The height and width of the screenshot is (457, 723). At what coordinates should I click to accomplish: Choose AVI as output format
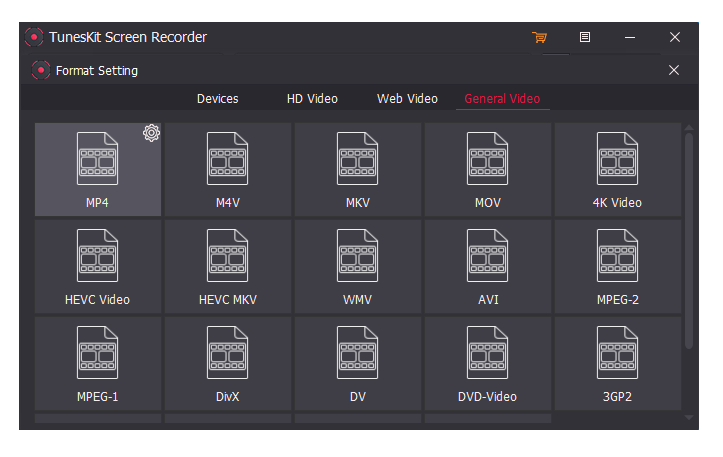(x=487, y=266)
